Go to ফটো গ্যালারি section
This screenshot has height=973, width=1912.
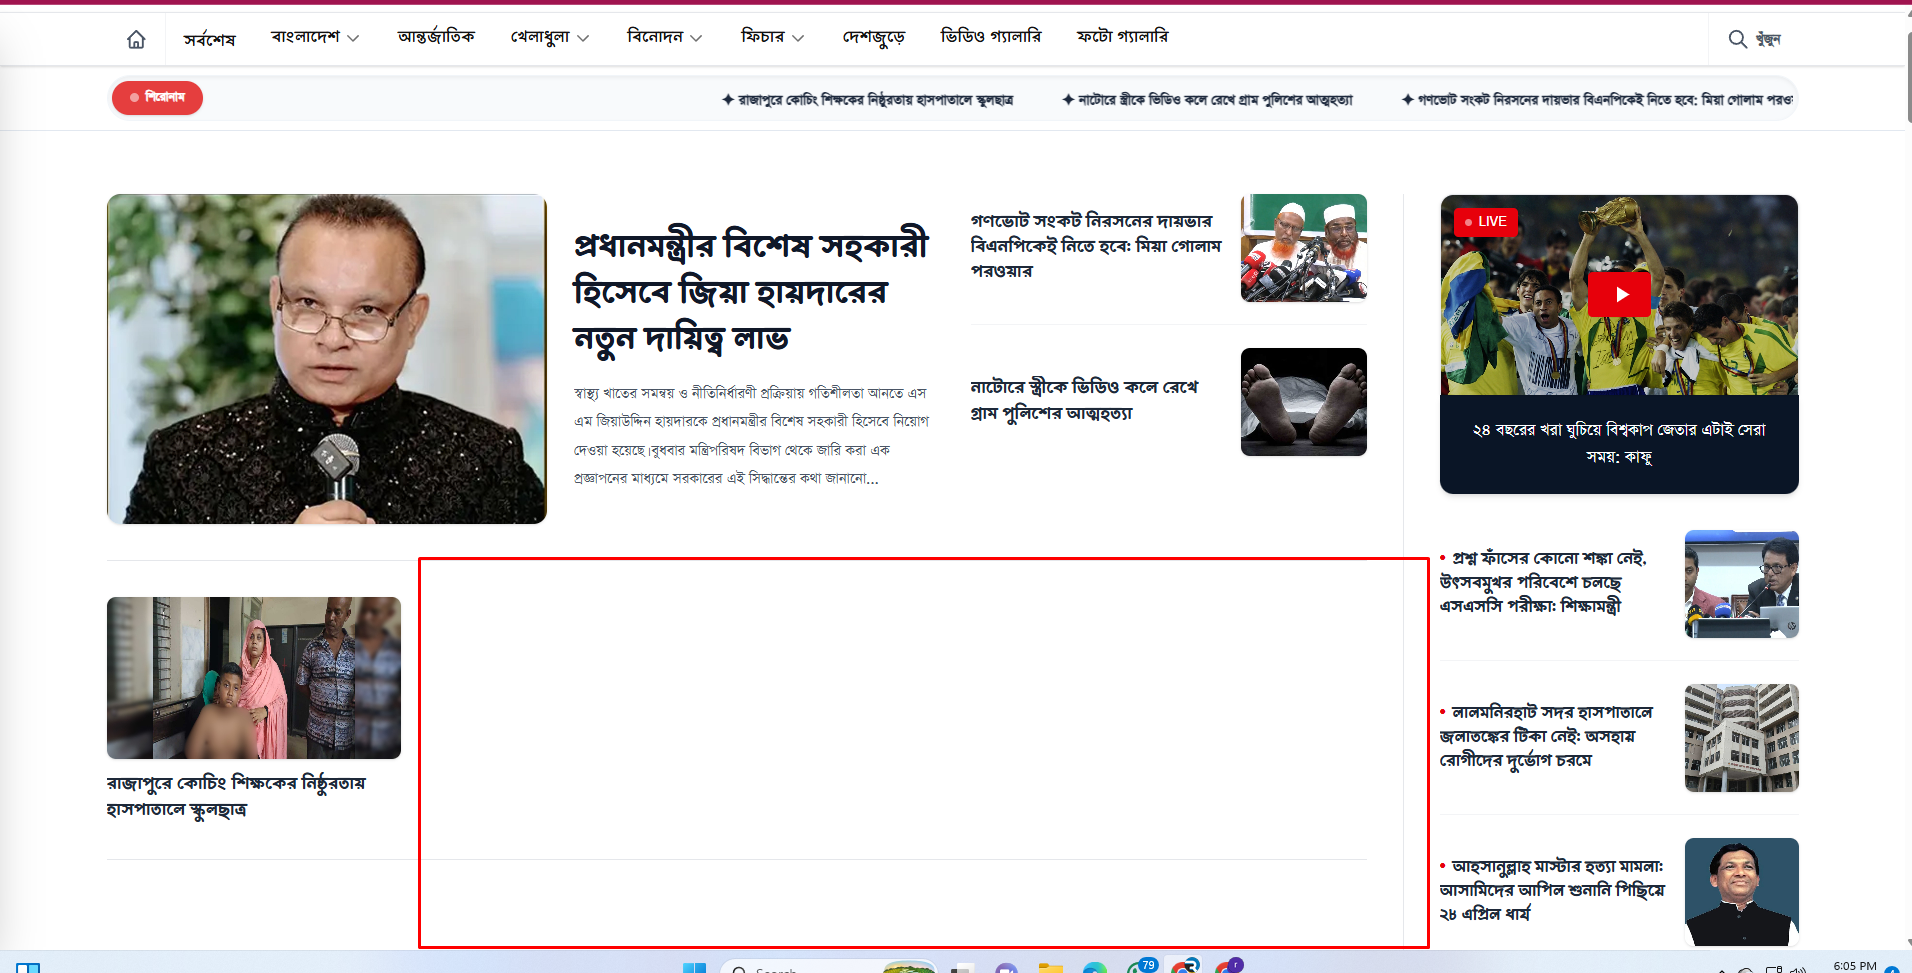[1122, 37]
